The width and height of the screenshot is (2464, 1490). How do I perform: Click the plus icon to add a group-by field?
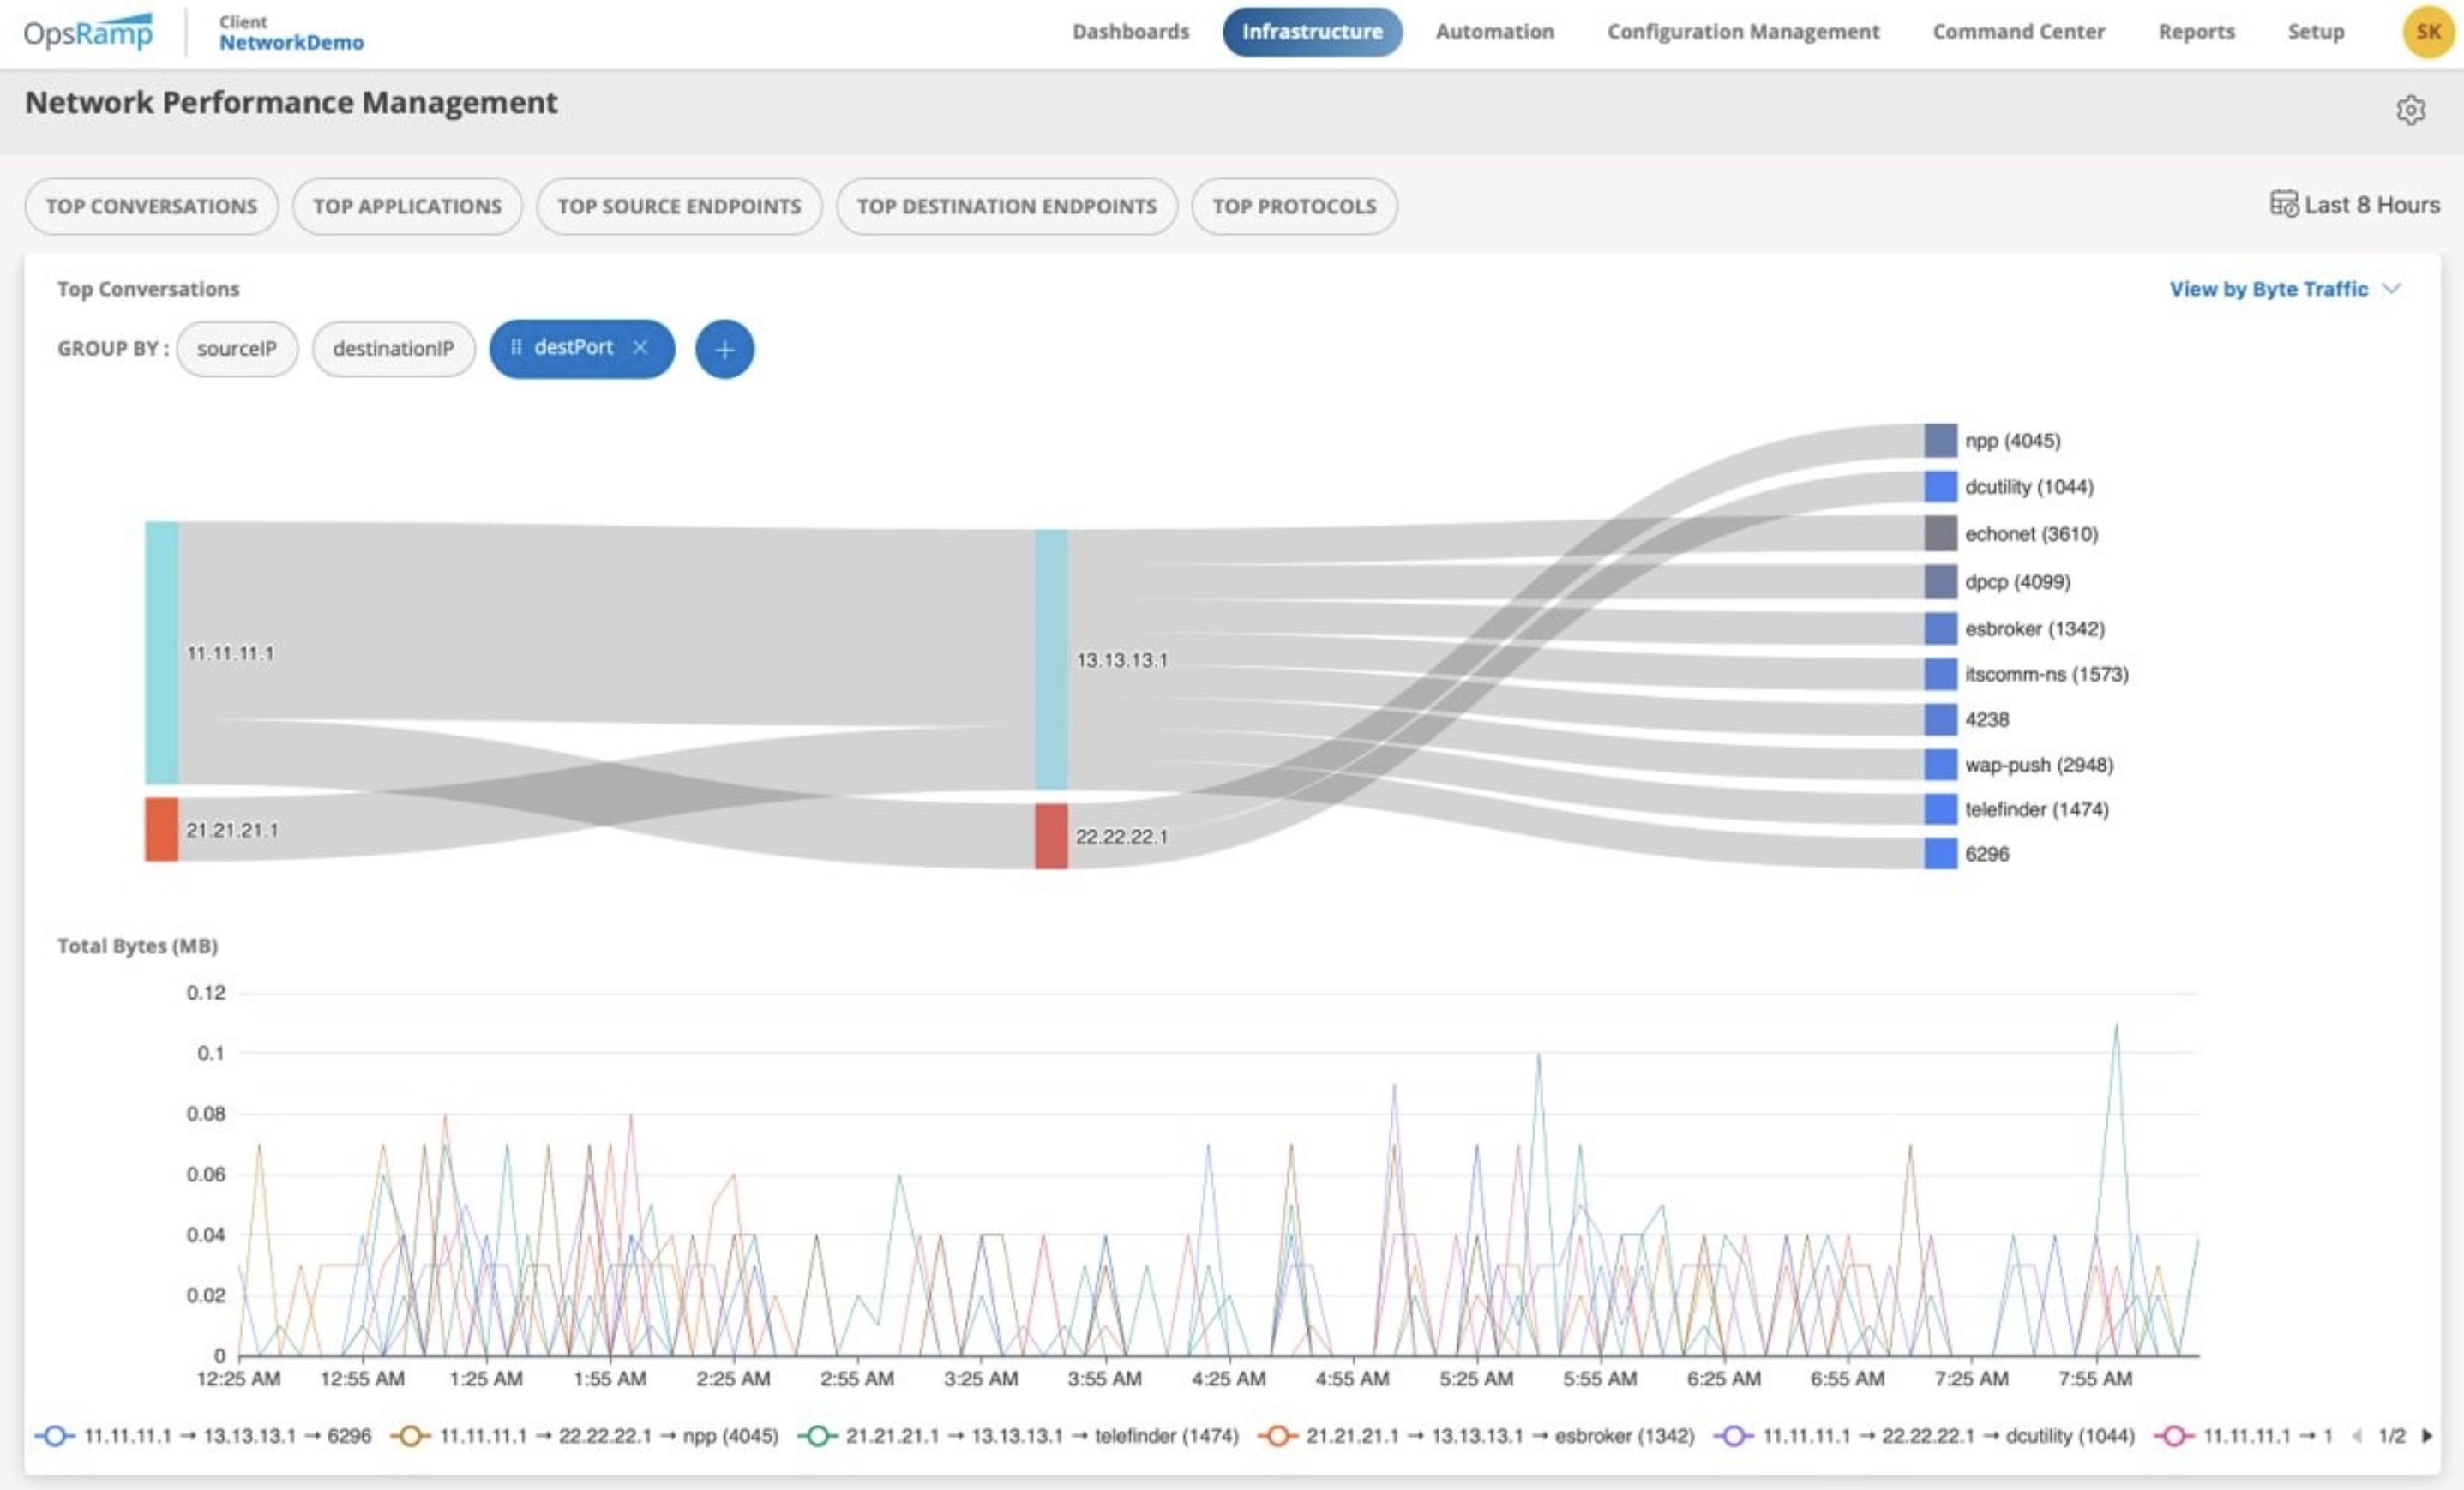coord(724,349)
